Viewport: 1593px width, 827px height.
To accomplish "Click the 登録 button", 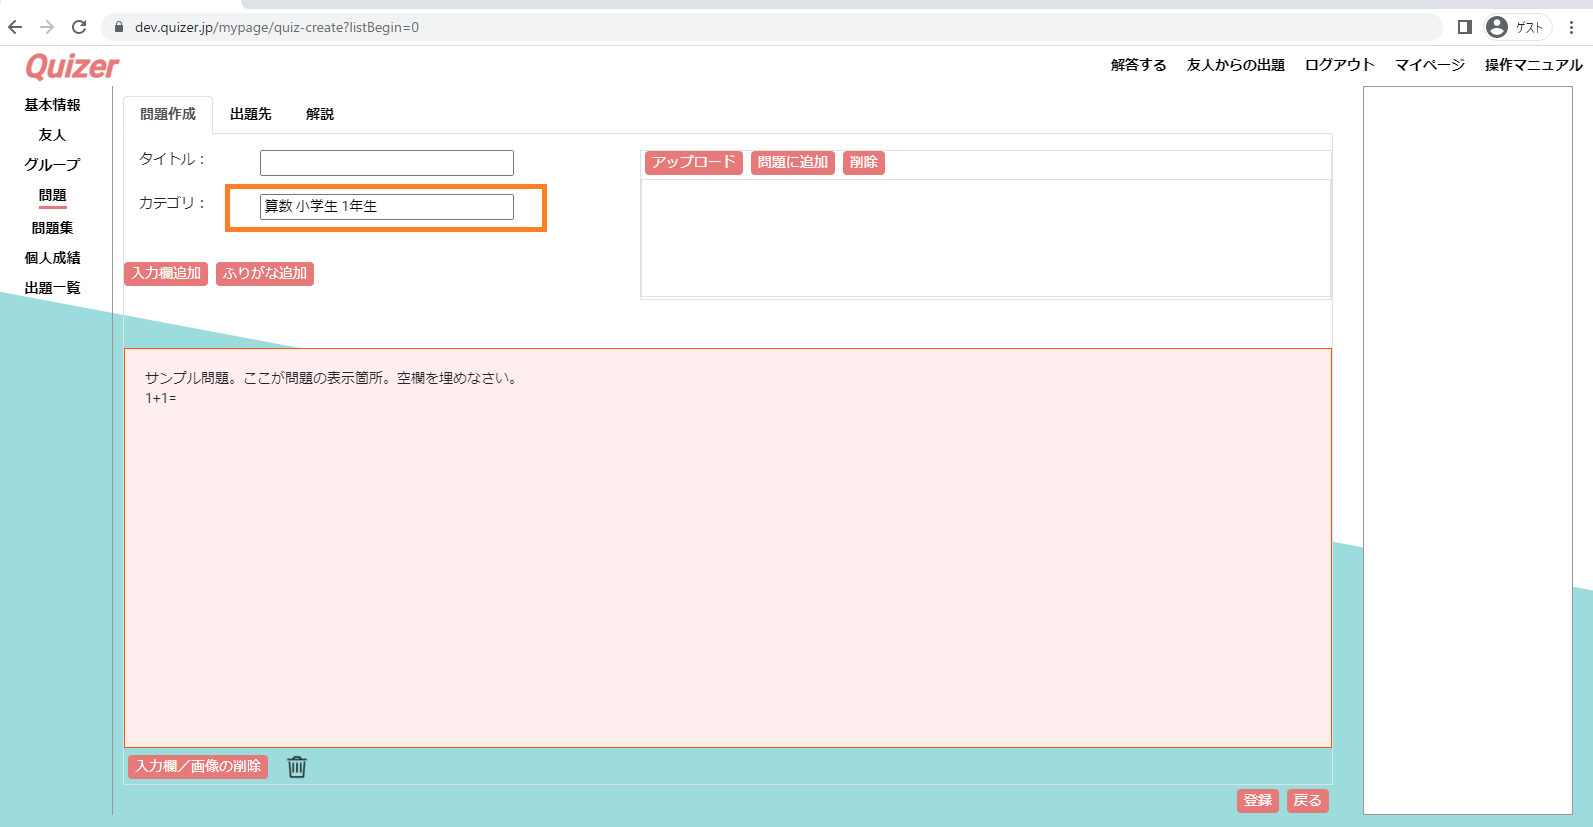I will click(x=1258, y=801).
